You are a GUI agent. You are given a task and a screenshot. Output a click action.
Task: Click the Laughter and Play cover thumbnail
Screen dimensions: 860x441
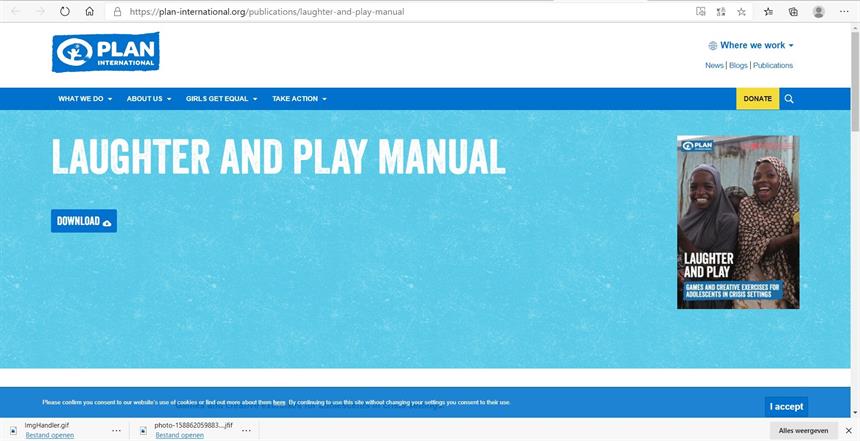tap(738, 222)
